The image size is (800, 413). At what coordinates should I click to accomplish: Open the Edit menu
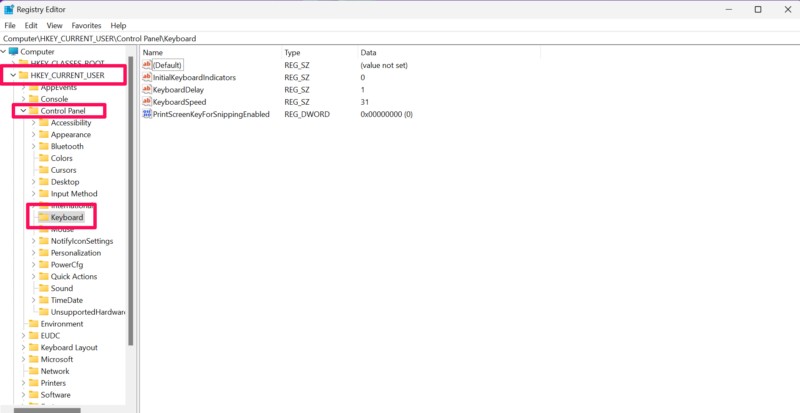32,25
